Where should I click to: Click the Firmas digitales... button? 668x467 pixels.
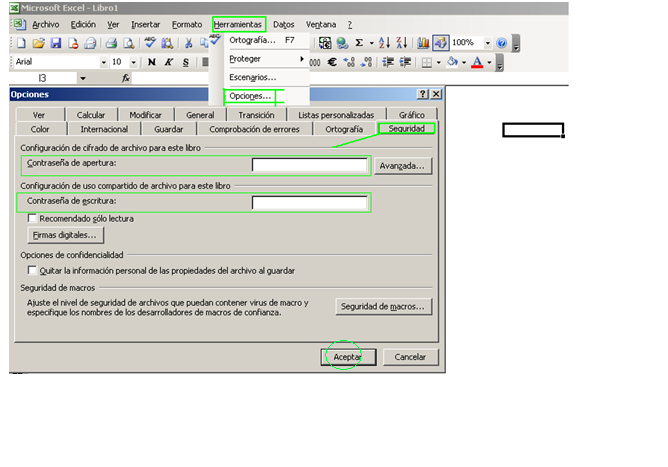(x=65, y=235)
